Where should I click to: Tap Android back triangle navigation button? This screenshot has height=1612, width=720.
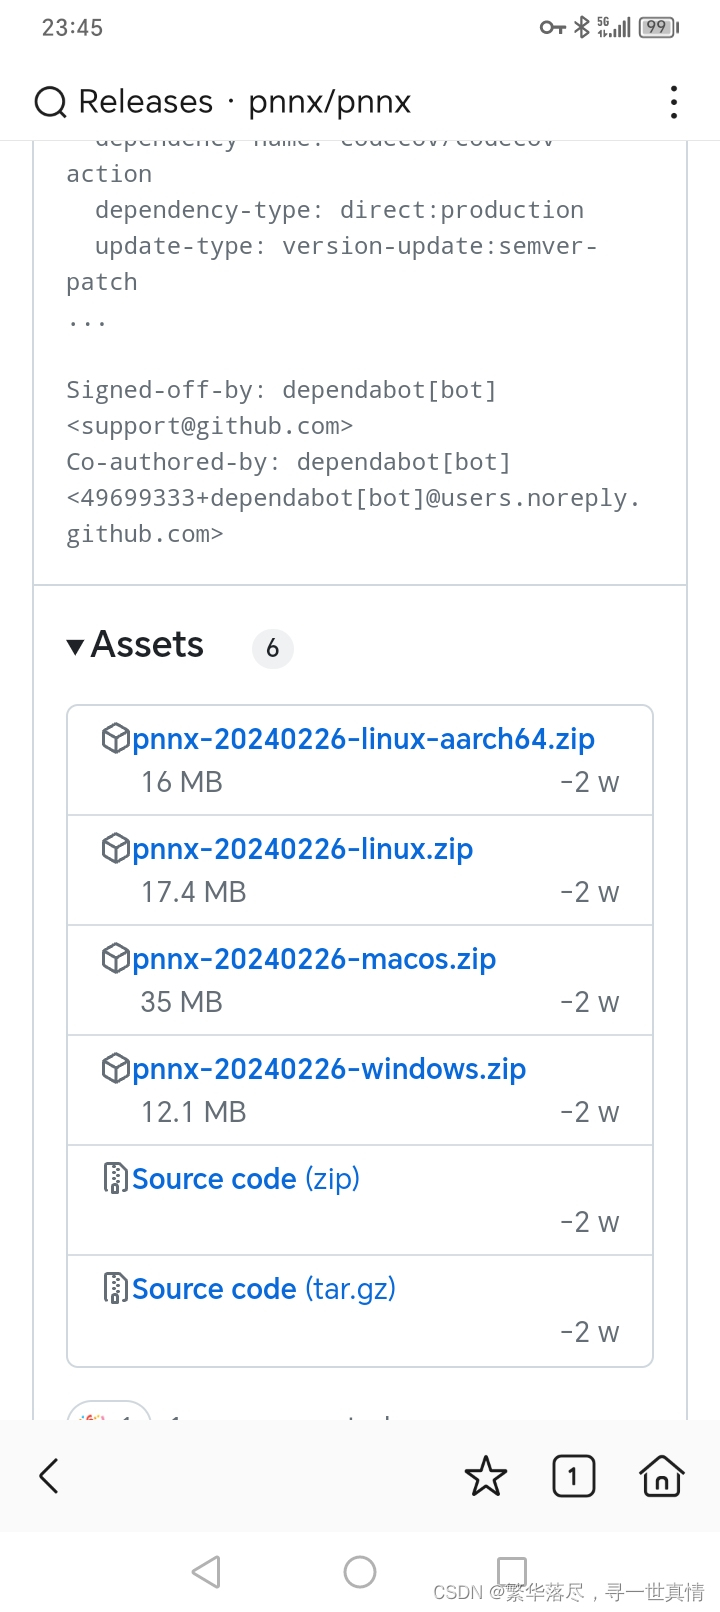click(206, 1572)
